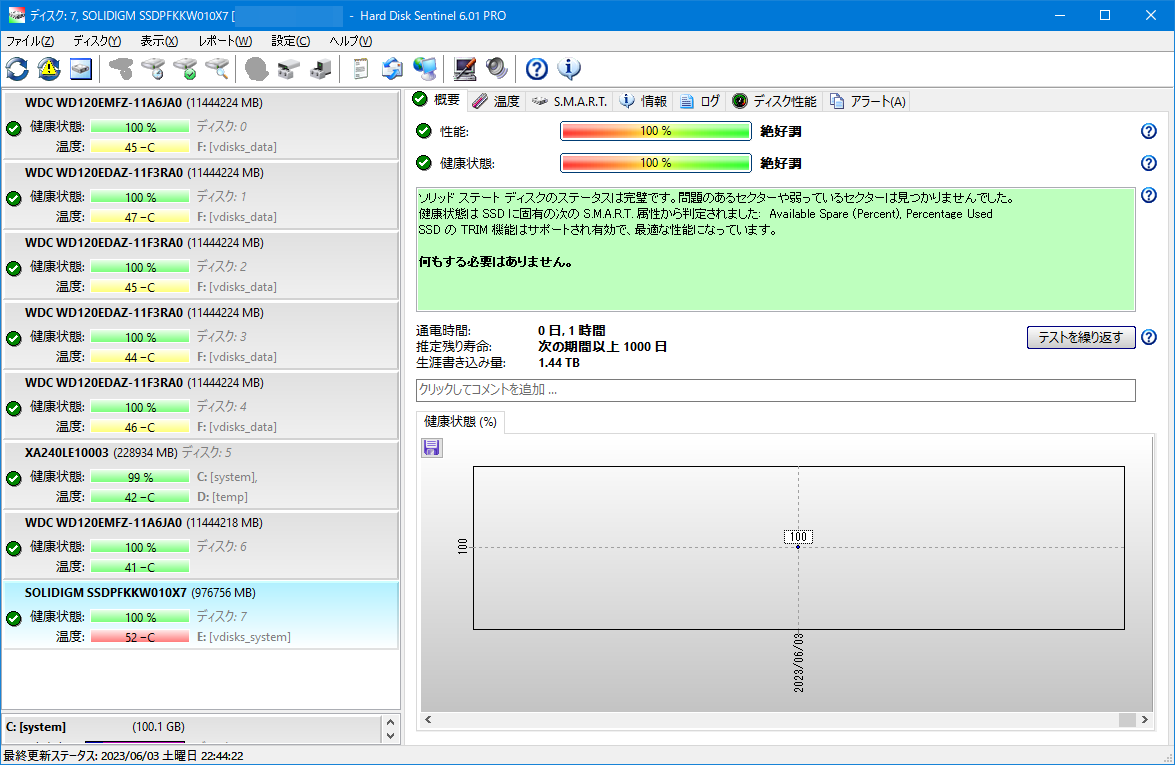Click the volume list scroll up arrow

pyautogui.click(x=390, y=722)
